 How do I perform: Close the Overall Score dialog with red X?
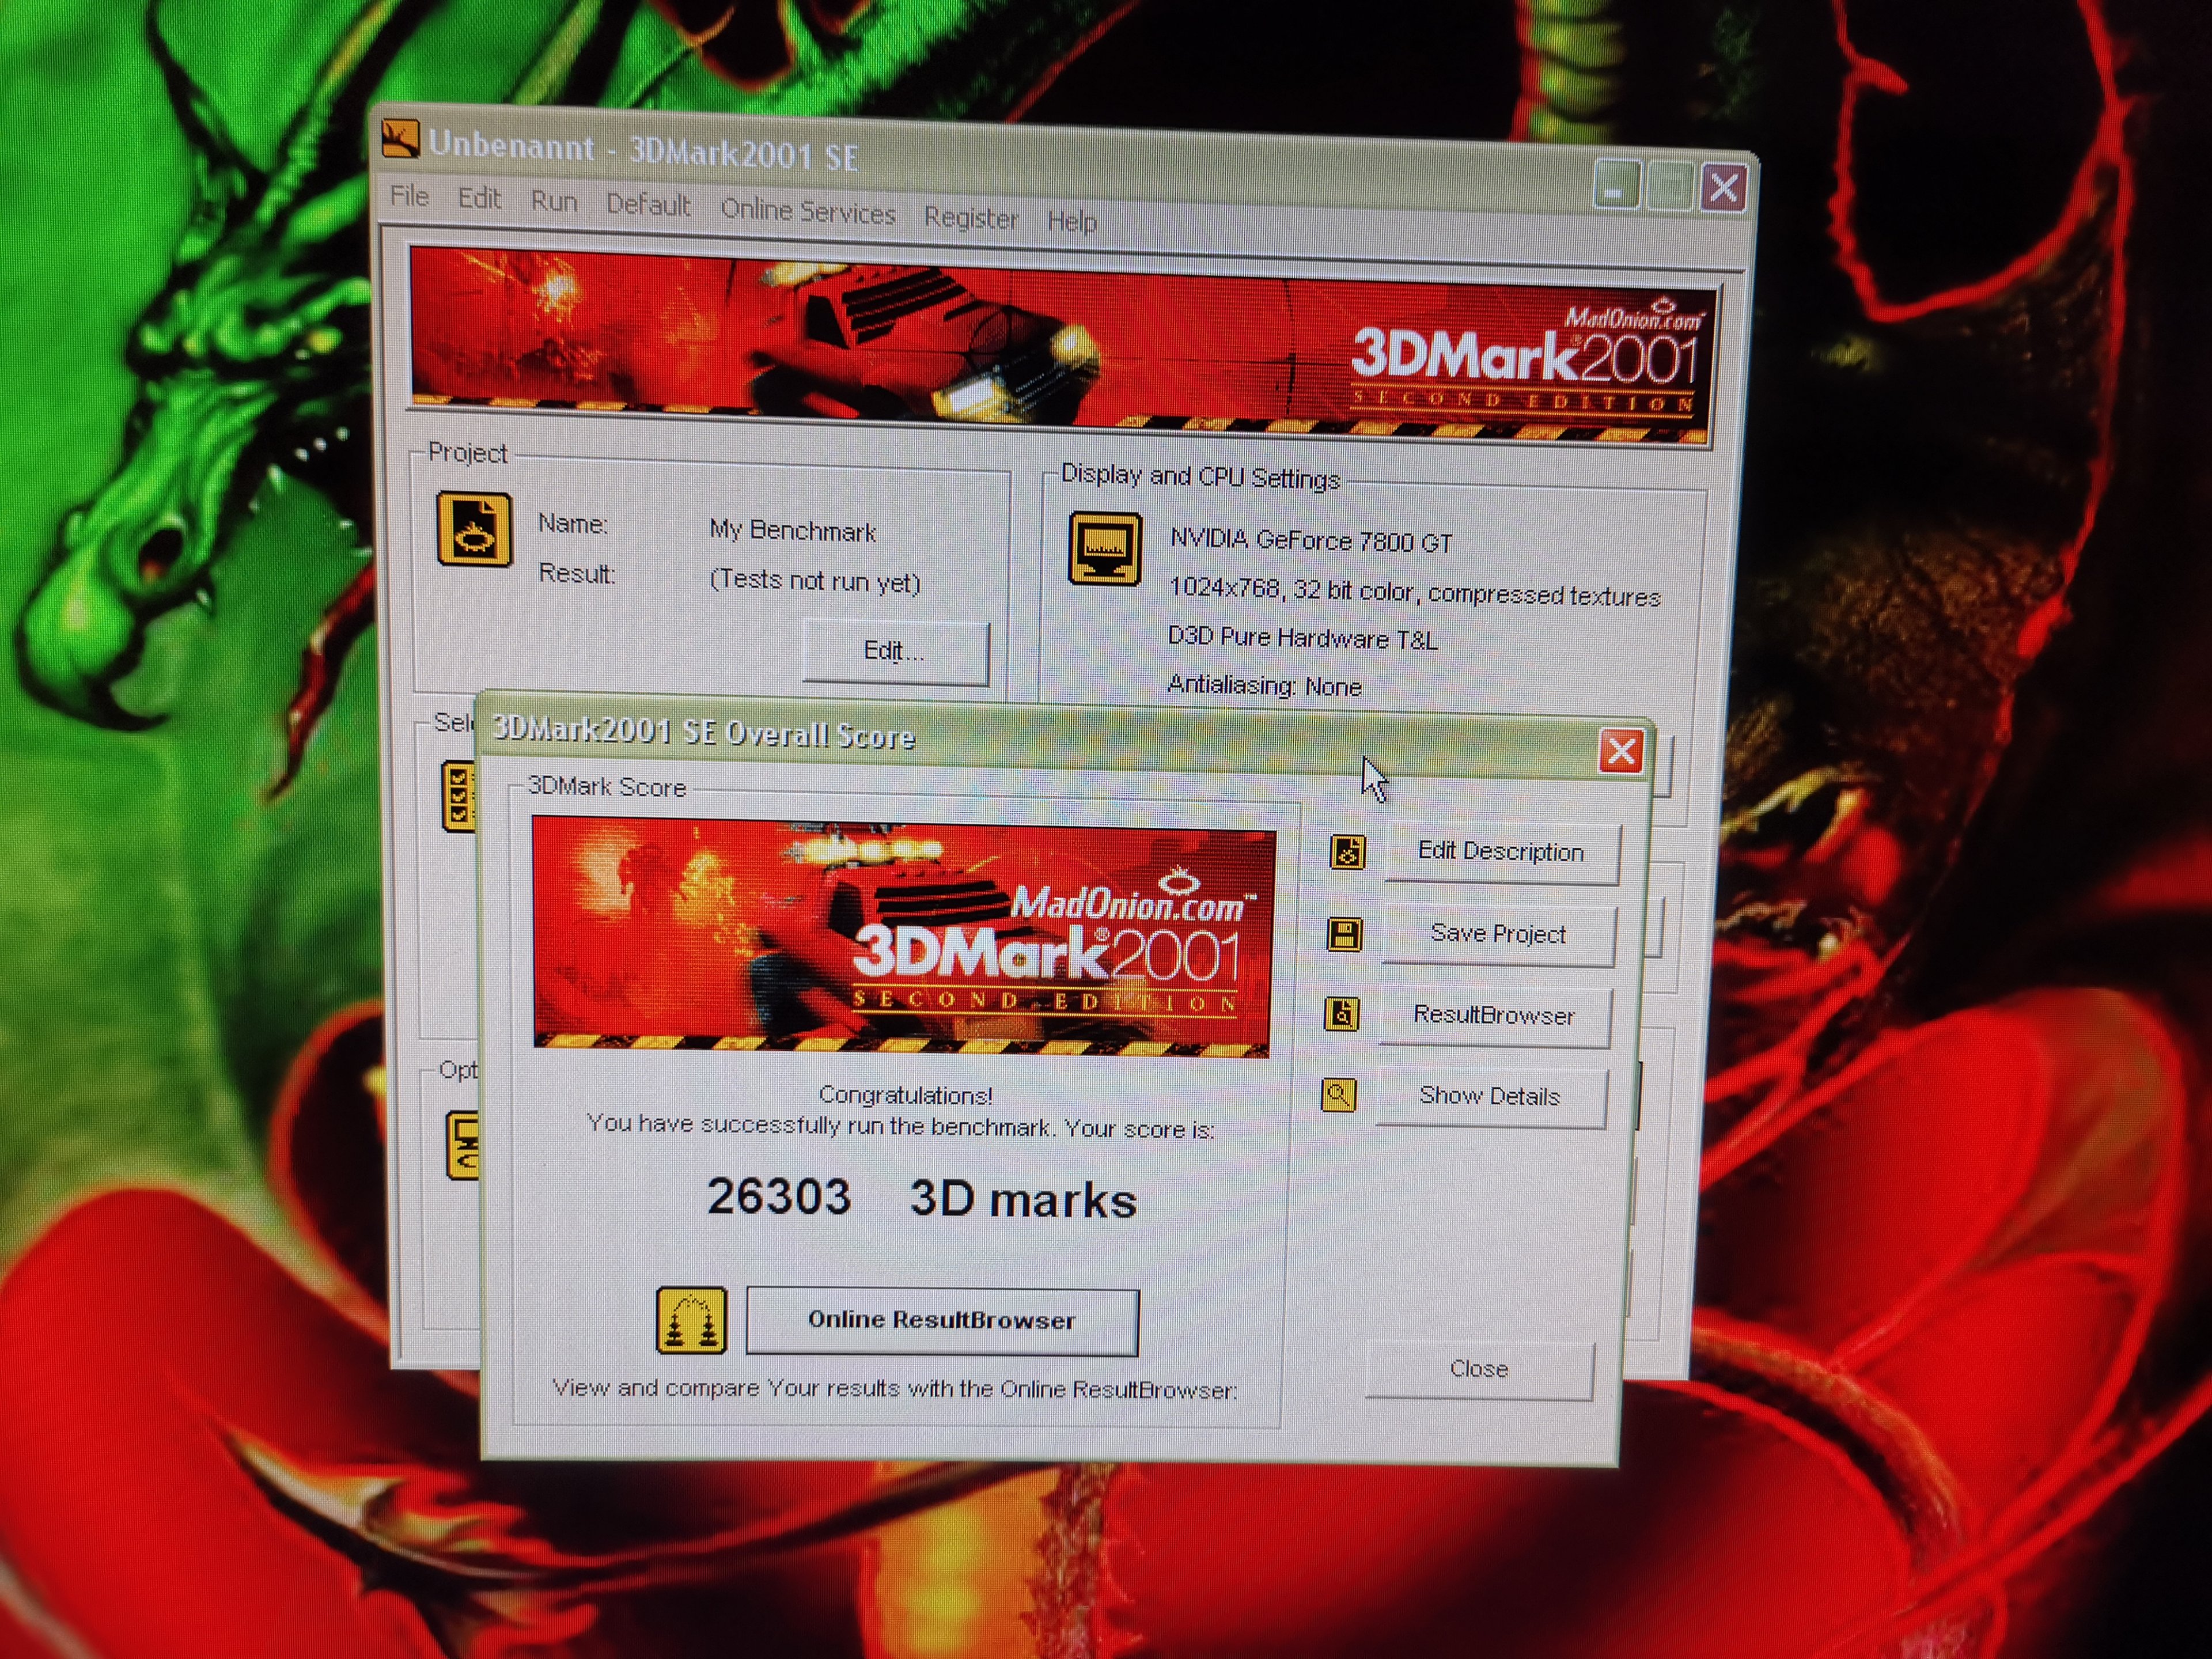click(1620, 750)
